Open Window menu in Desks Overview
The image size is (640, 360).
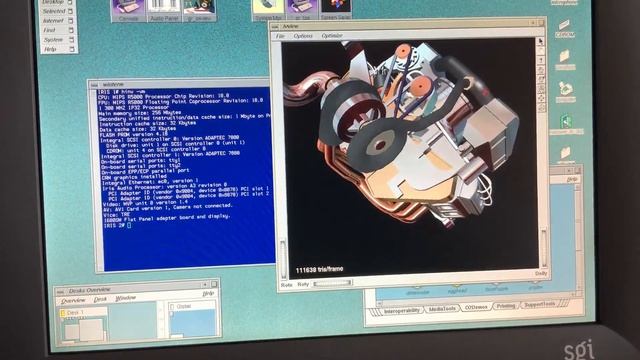pos(125,298)
